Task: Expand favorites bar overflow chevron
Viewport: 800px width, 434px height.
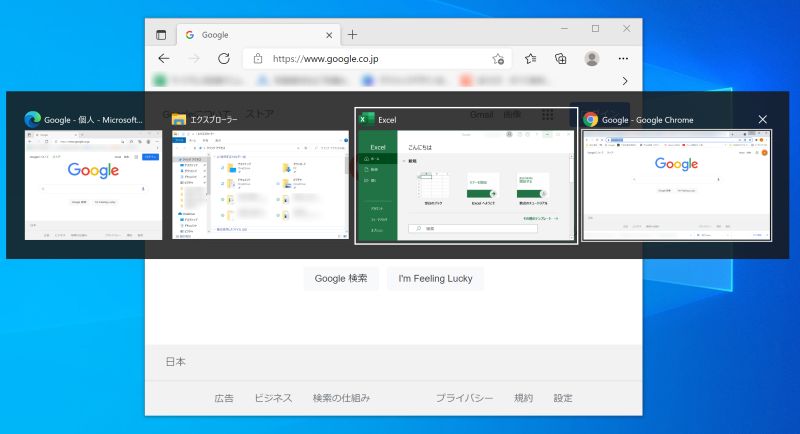Action: click(x=624, y=81)
